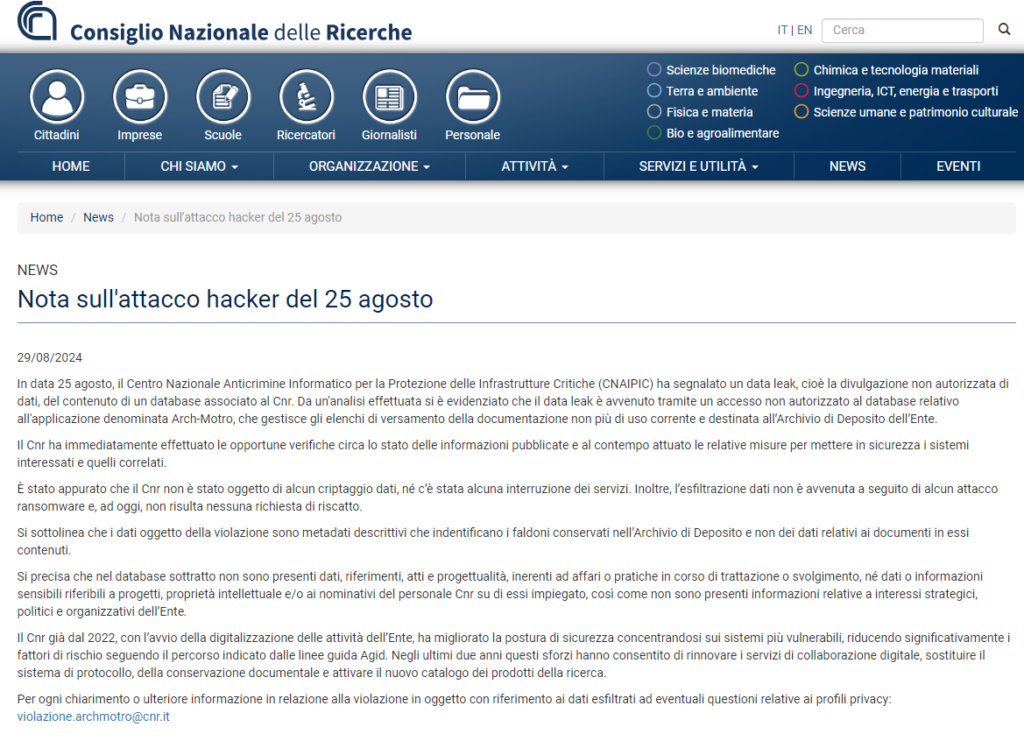The image size is (1024, 741).
Task: Open the HOME menu item
Action: 71,166
